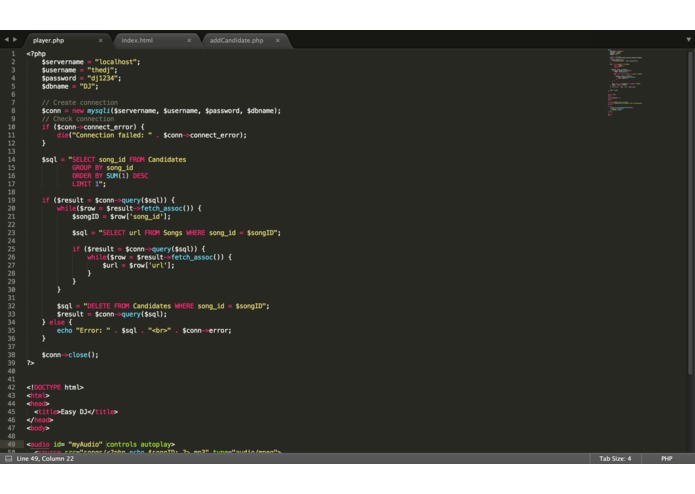The image size is (695, 494).
Task: Go to previous tab with left arrow
Action: click(x=7, y=39)
